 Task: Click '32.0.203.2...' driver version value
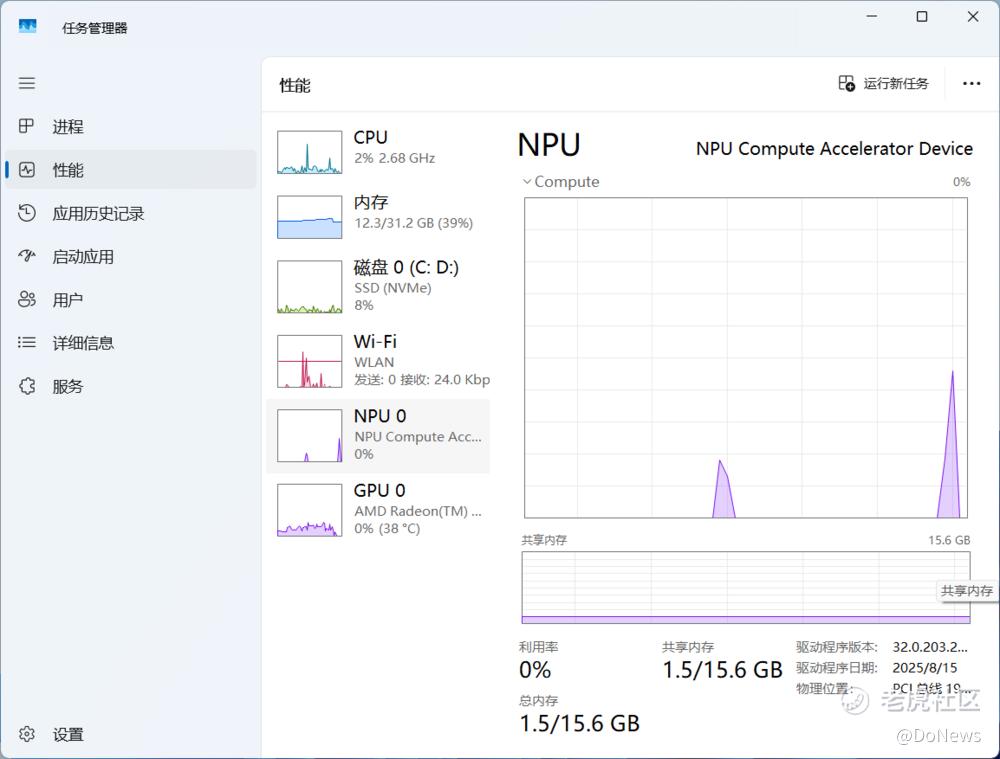tap(930, 647)
